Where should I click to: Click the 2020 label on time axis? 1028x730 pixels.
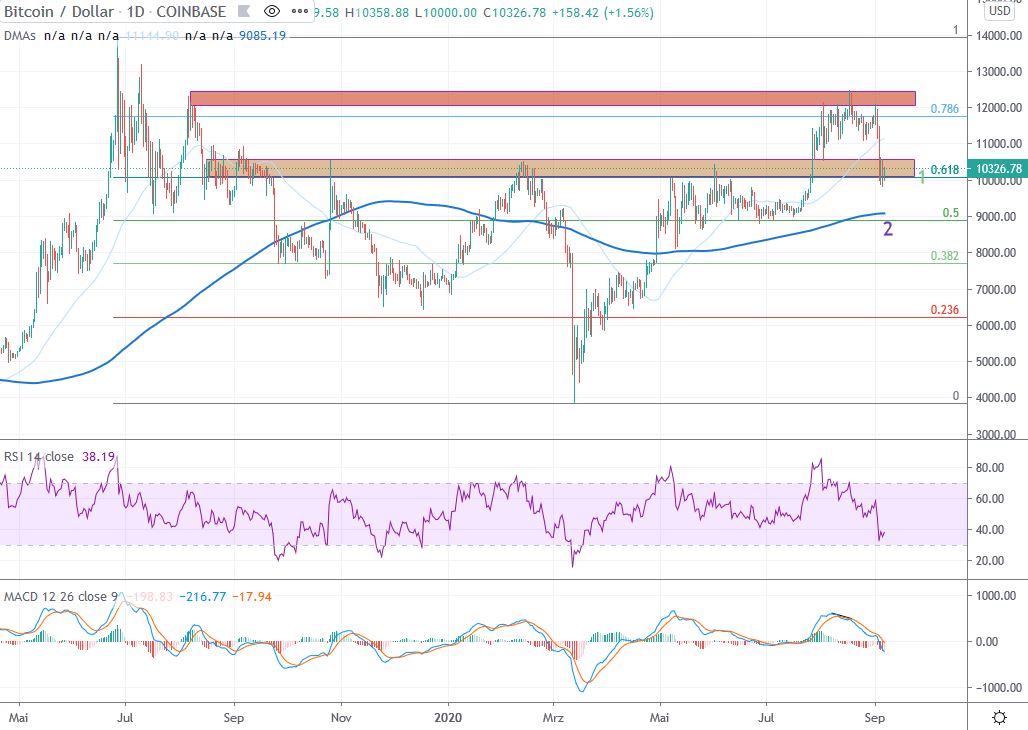pyautogui.click(x=448, y=716)
